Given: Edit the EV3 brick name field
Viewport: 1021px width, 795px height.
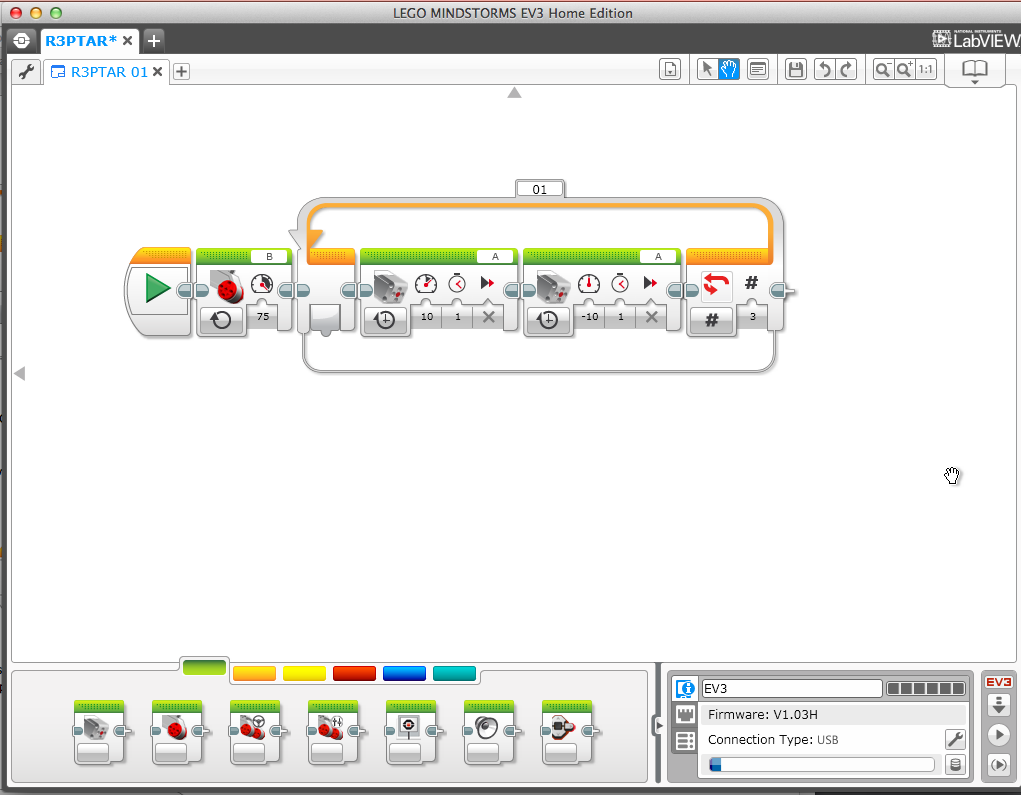Looking at the screenshot, I should [792, 688].
